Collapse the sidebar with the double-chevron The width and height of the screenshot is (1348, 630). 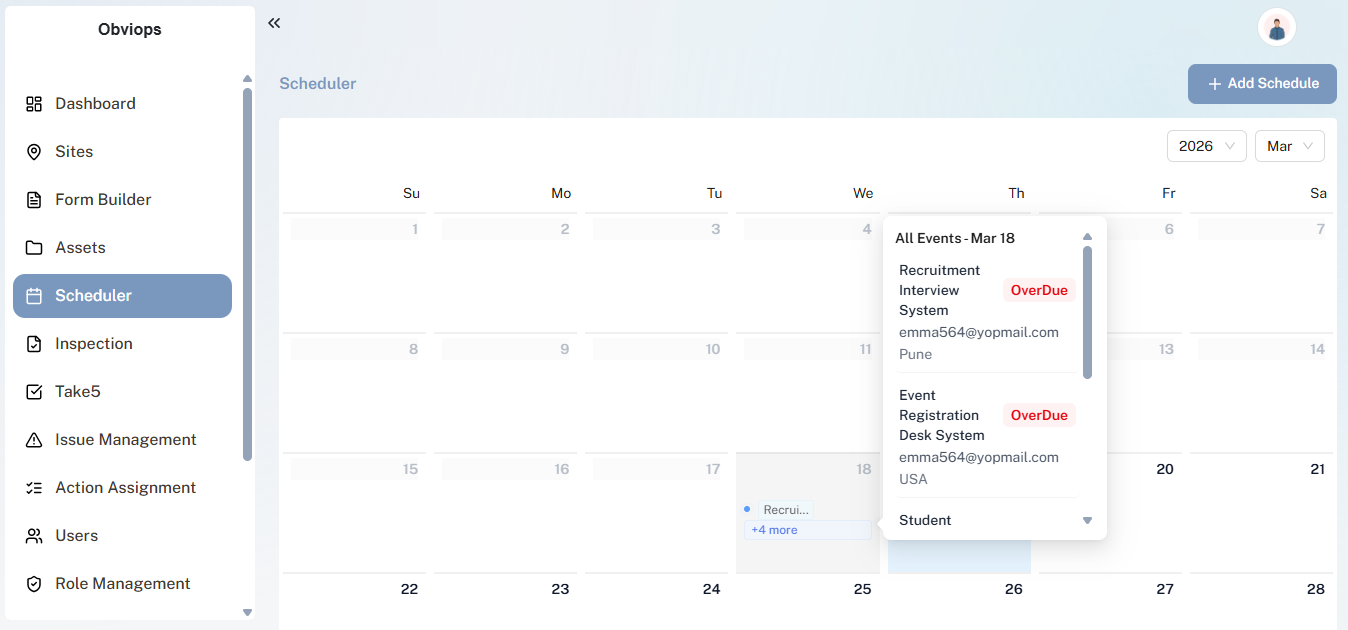pyautogui.click(x=274, y=22)
